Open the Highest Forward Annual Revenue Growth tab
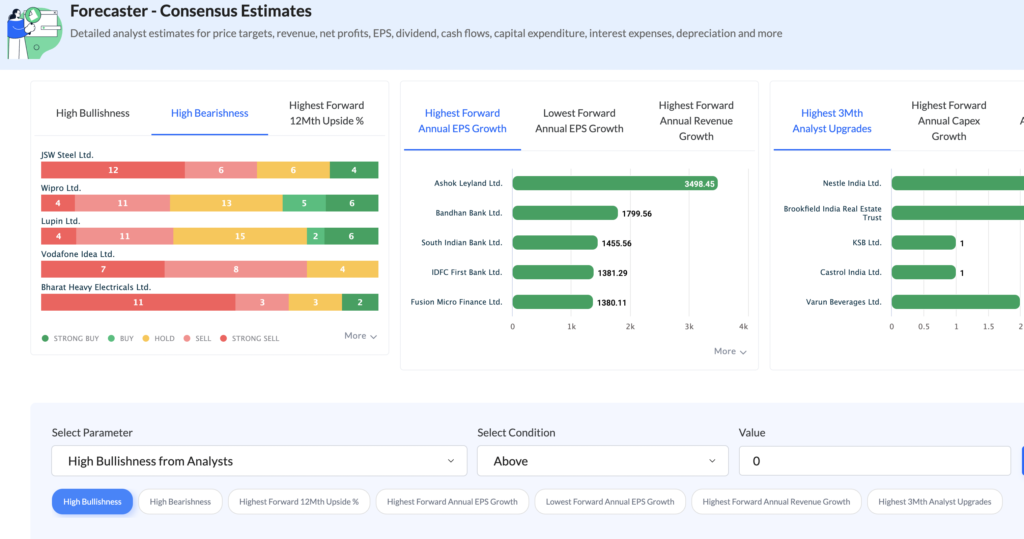Screen dimensions: 1024x539 (x=696, y=121)
